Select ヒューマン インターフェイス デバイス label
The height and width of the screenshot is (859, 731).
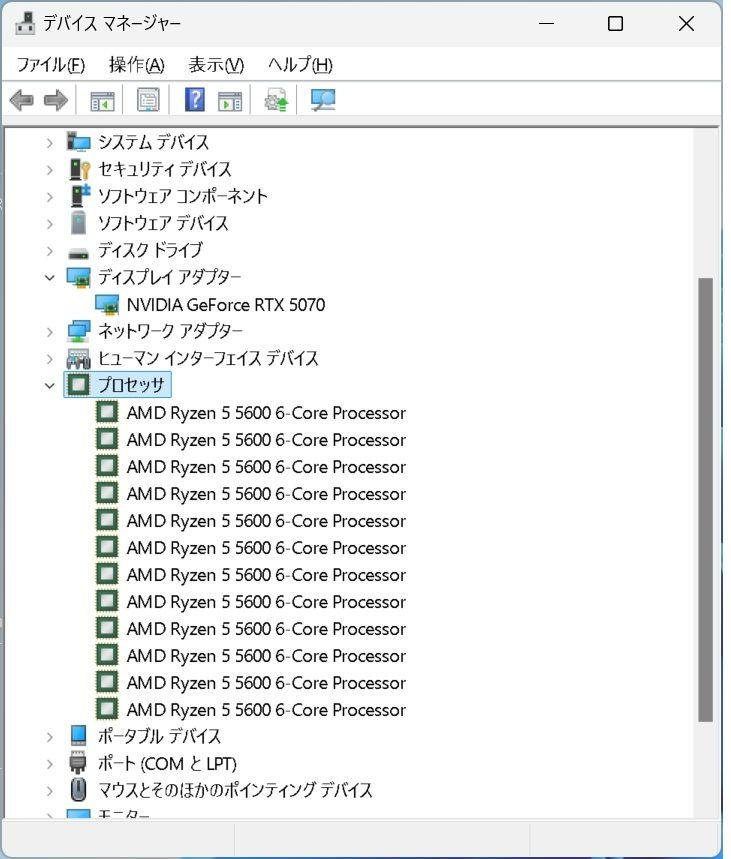click(x=208, y=358)
